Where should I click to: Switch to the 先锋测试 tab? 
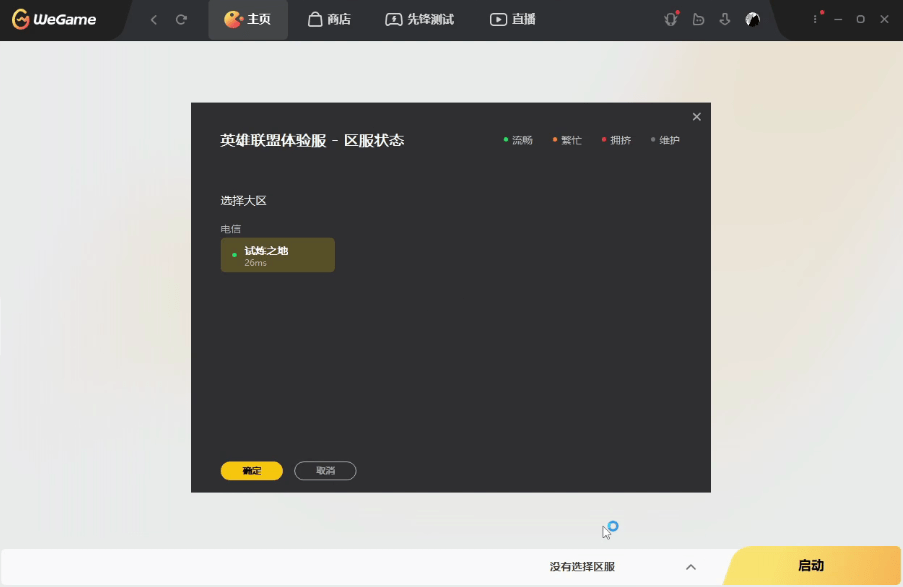click(x=420, y=20)
